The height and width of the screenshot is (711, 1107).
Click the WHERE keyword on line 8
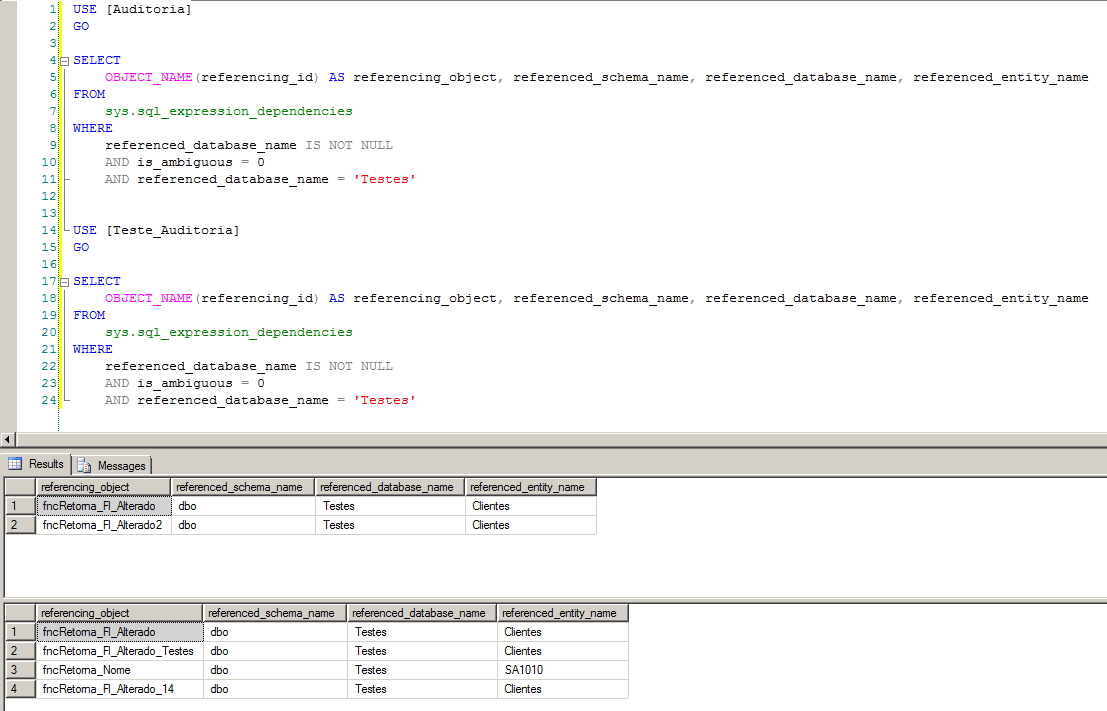(x=92, y=129)
